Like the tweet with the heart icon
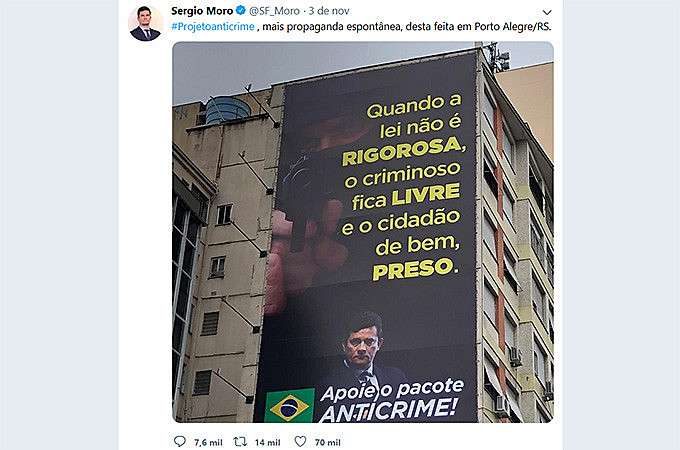Screen dimensions: 680x450 (x=300, y=441)
